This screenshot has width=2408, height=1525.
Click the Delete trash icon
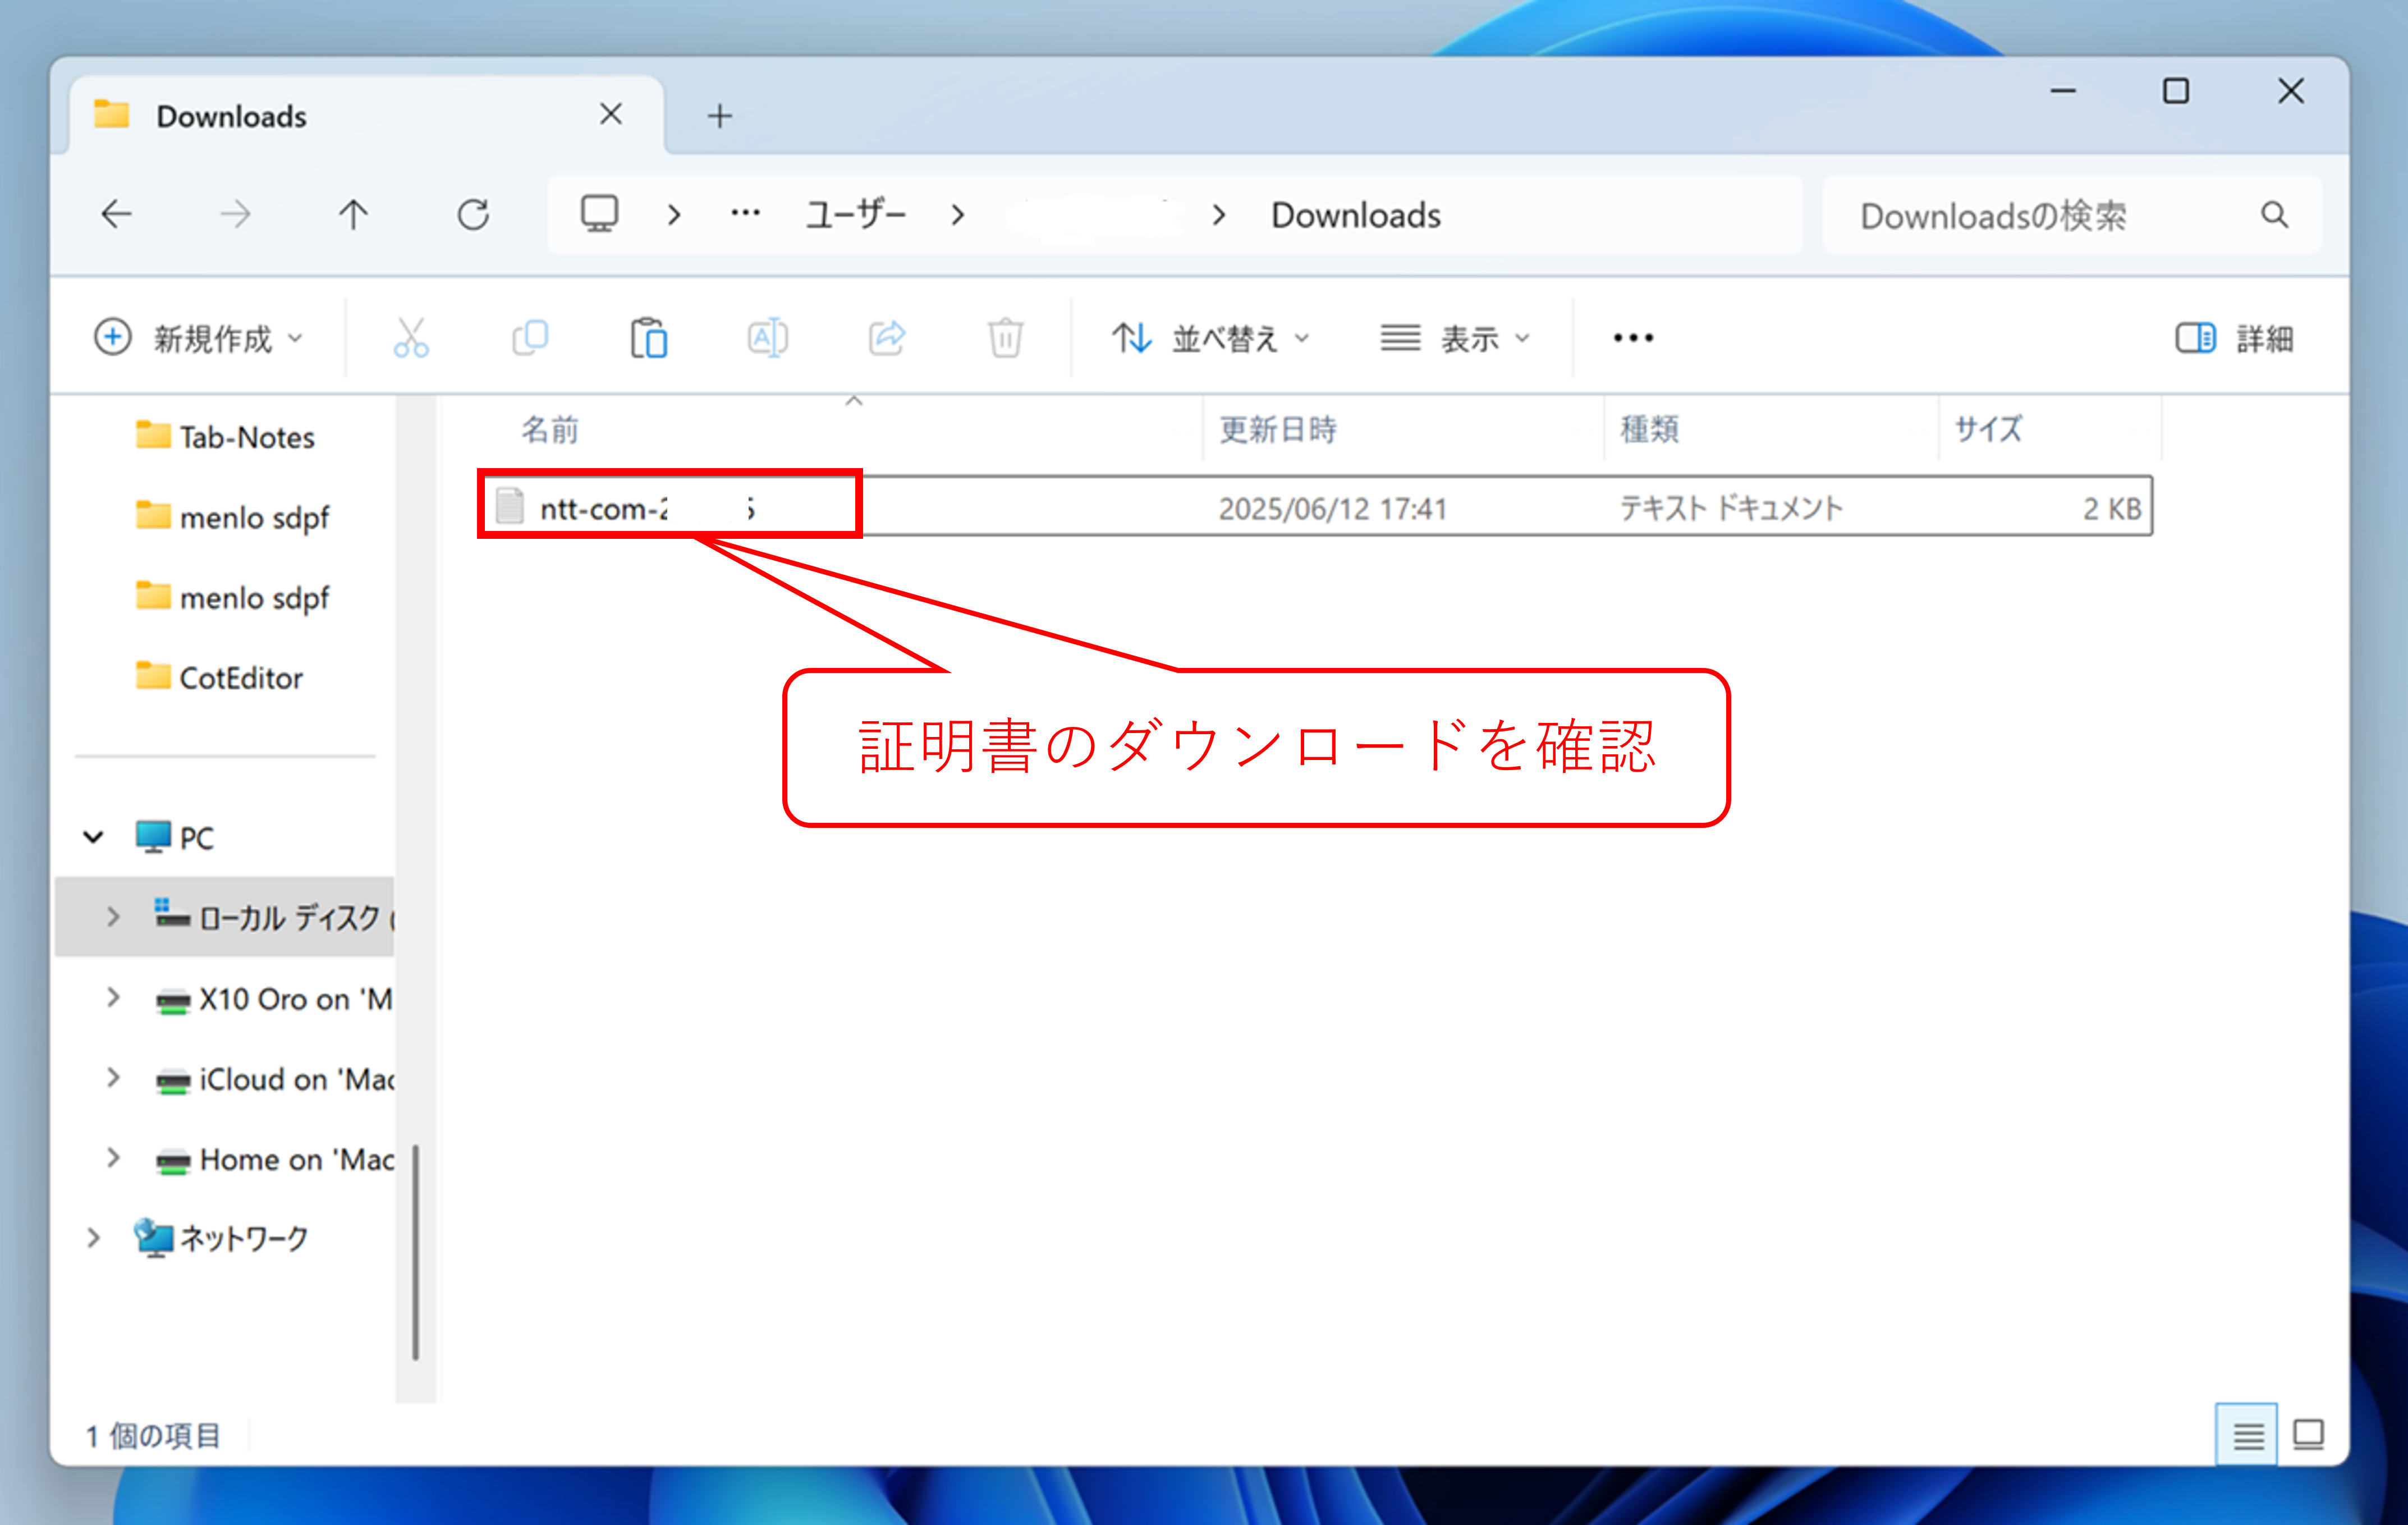(x=1005, y=338)
